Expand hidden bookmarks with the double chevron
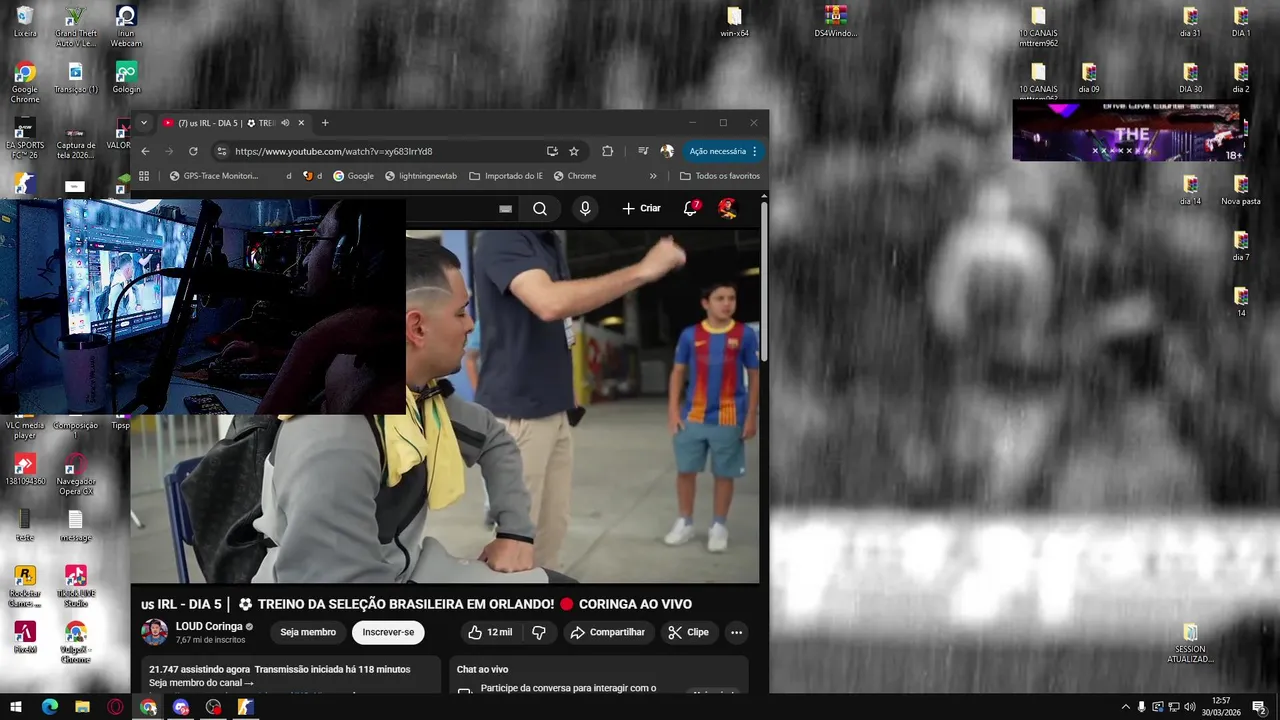1280x720 pixels. (x=653, y=176)
